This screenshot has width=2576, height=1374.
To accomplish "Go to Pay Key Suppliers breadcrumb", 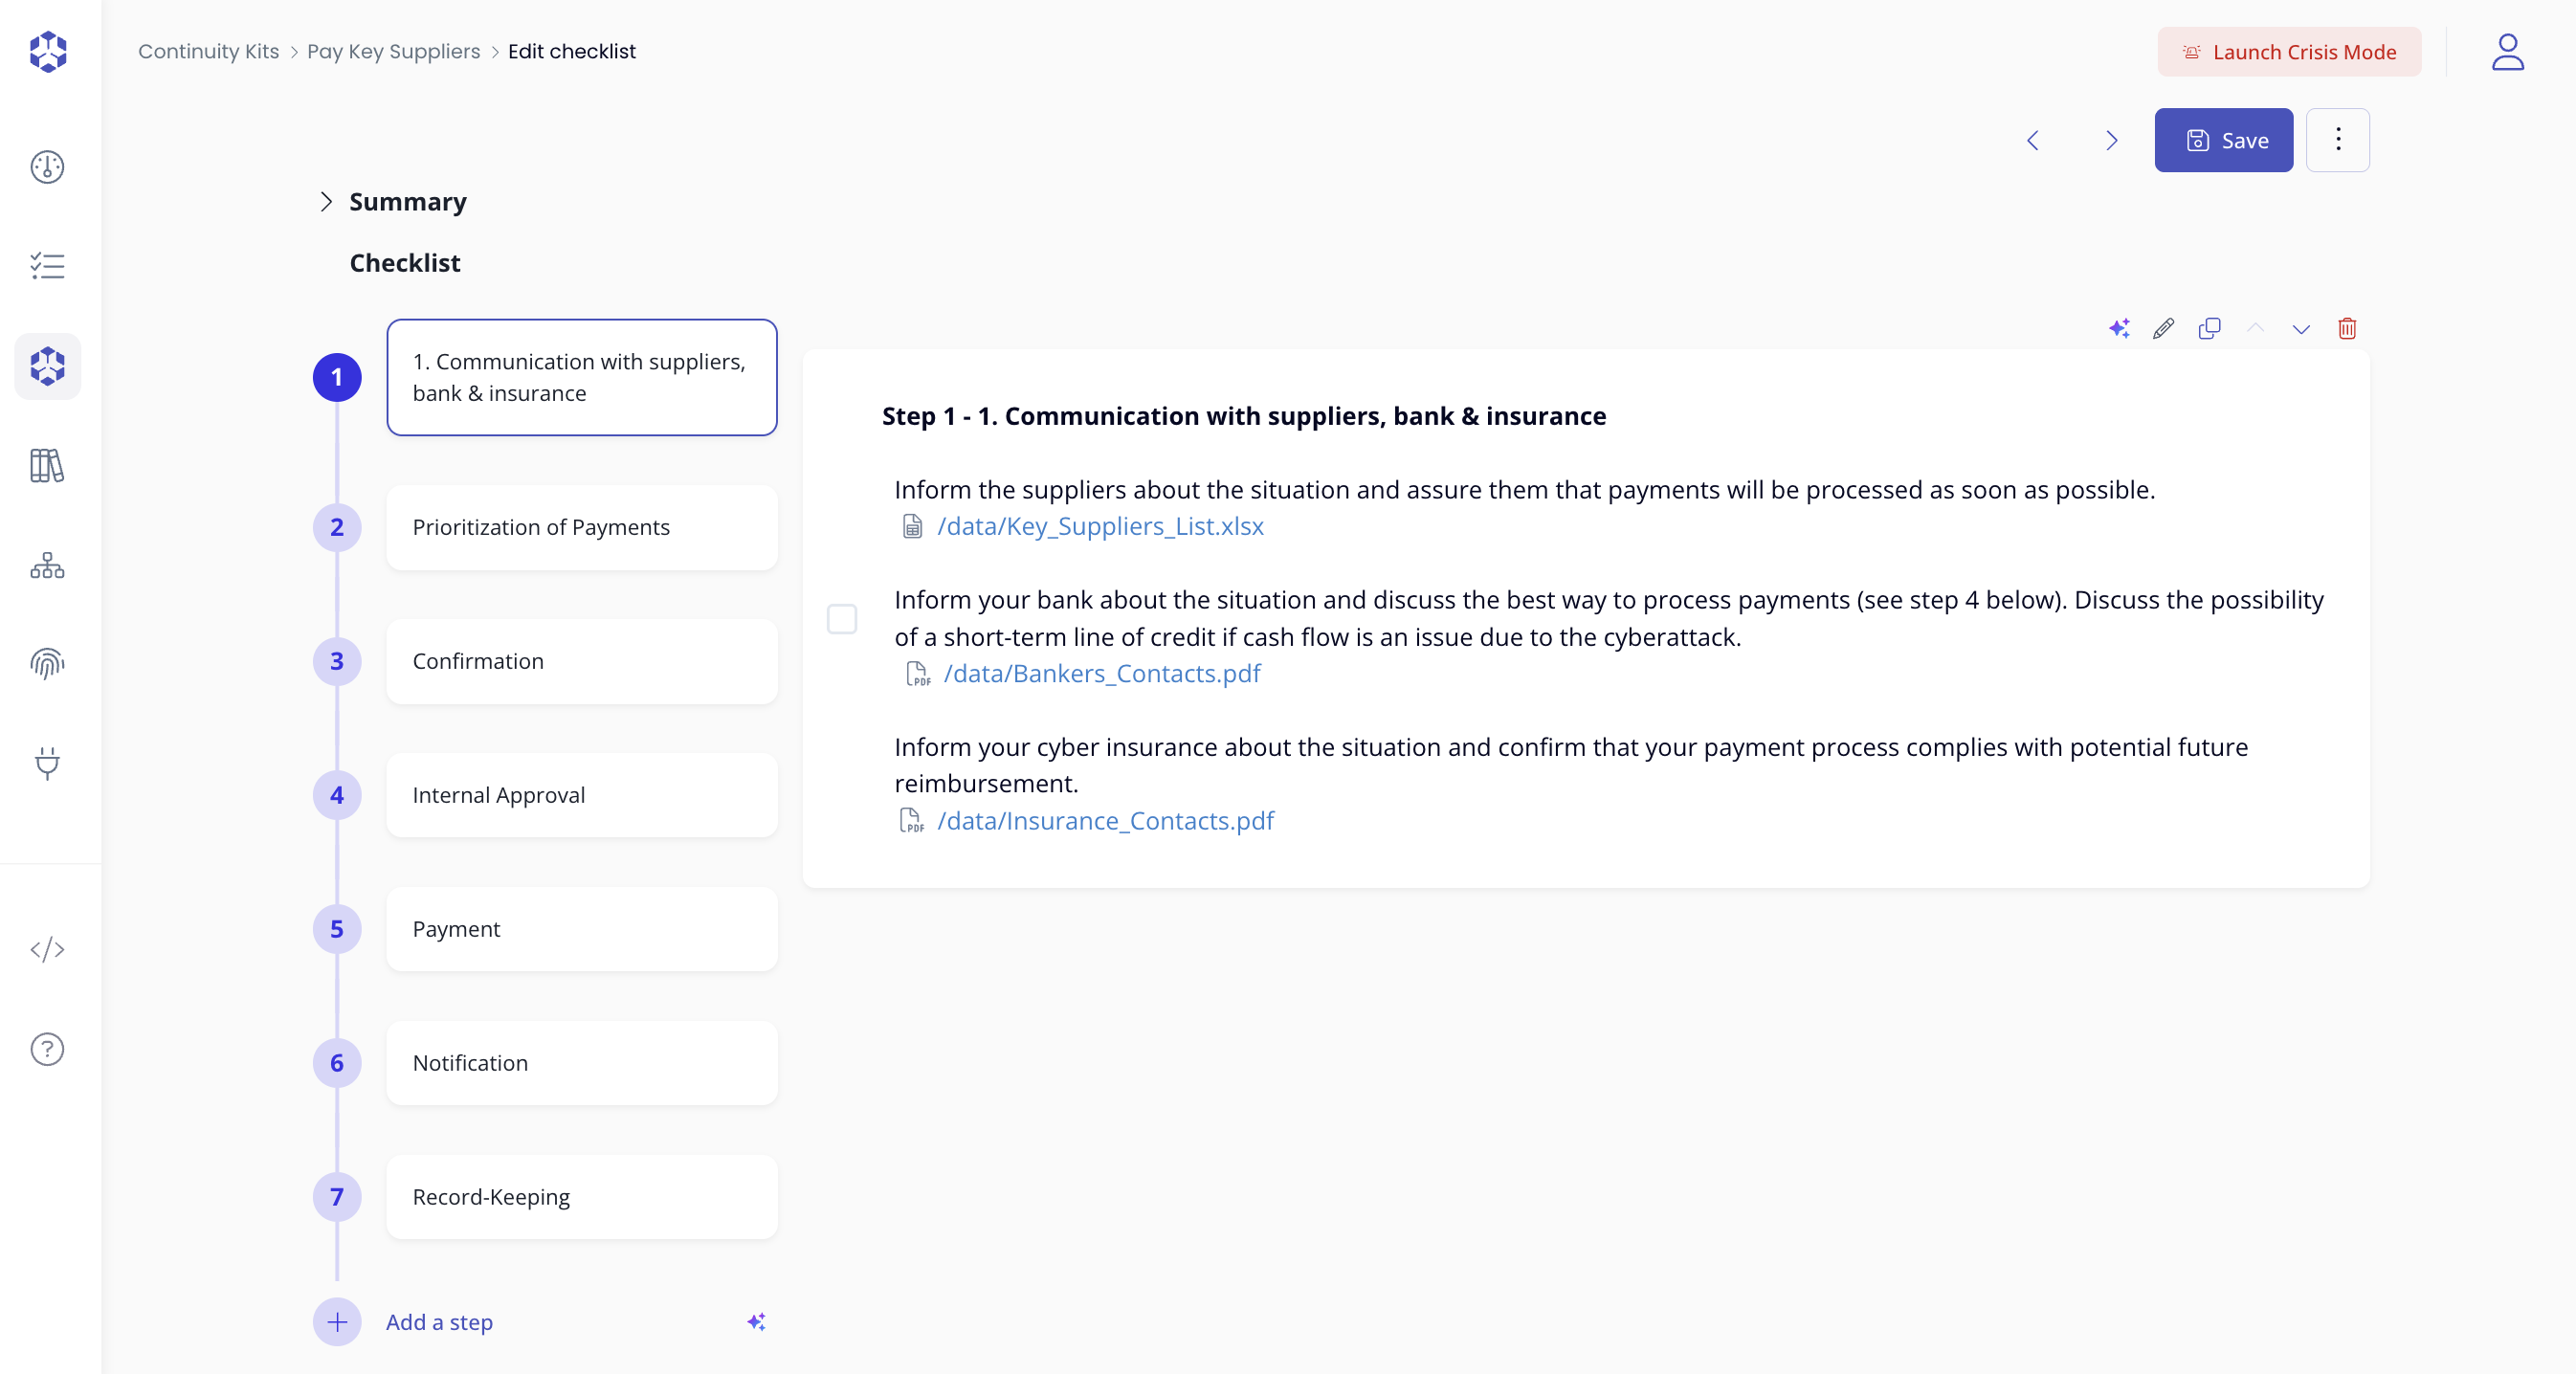I will (393, 51).
